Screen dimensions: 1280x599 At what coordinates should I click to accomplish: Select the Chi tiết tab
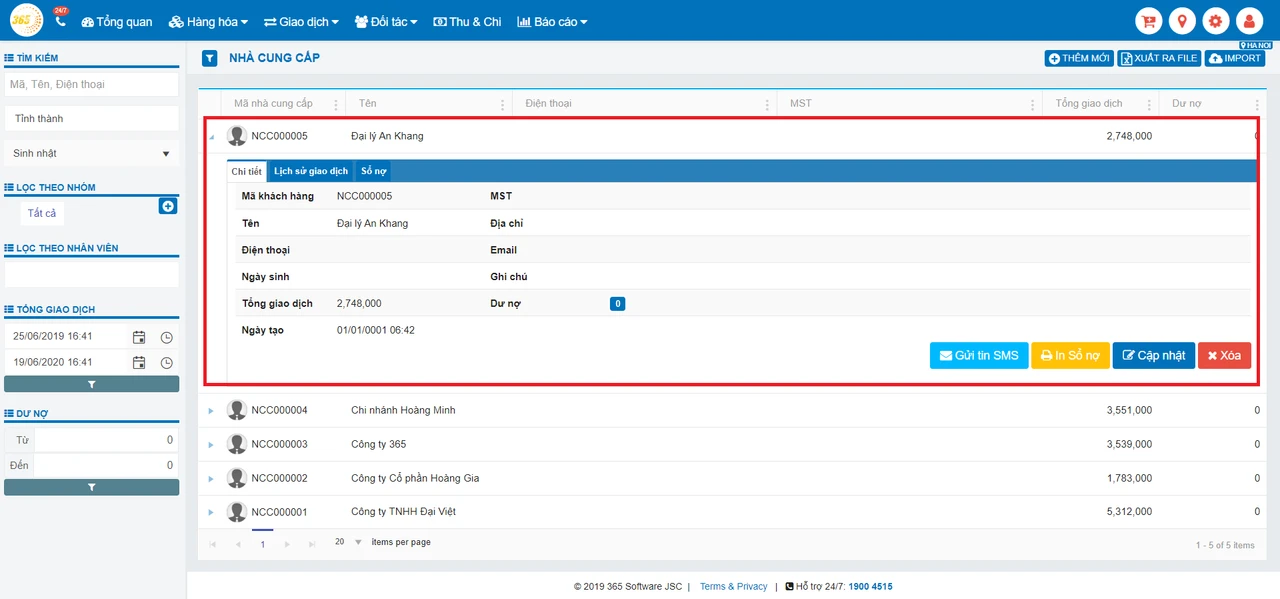coord(246,171)
